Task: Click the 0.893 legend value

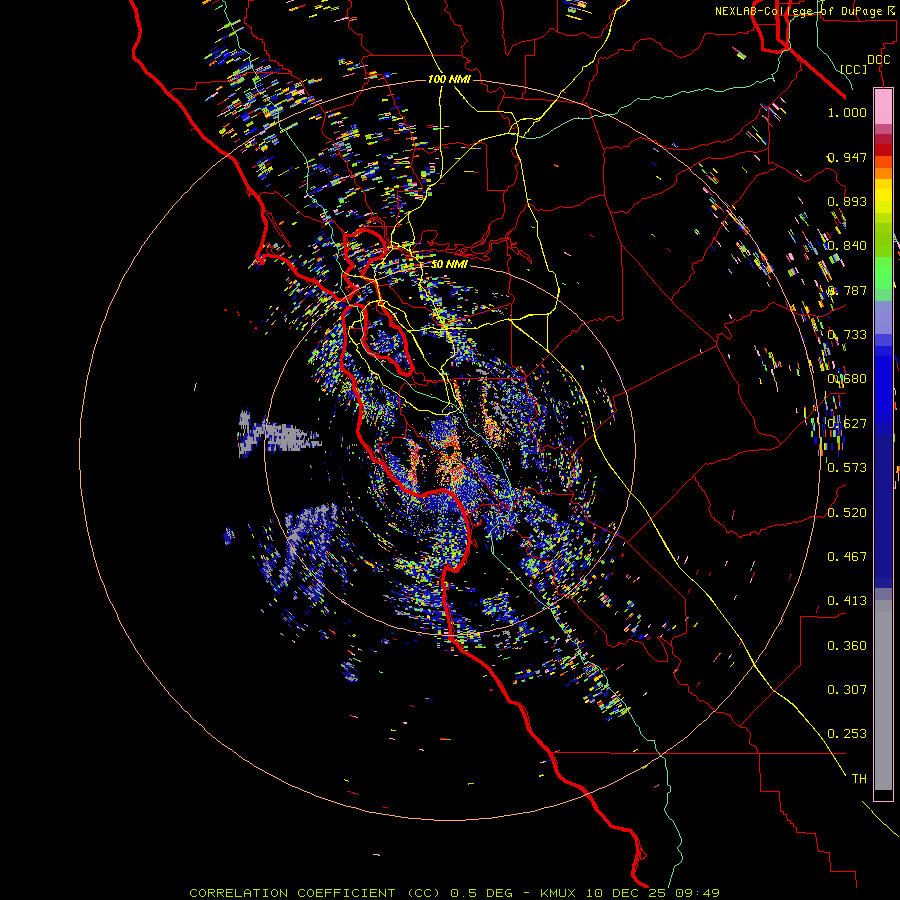Action: click(x=847, y=201)
